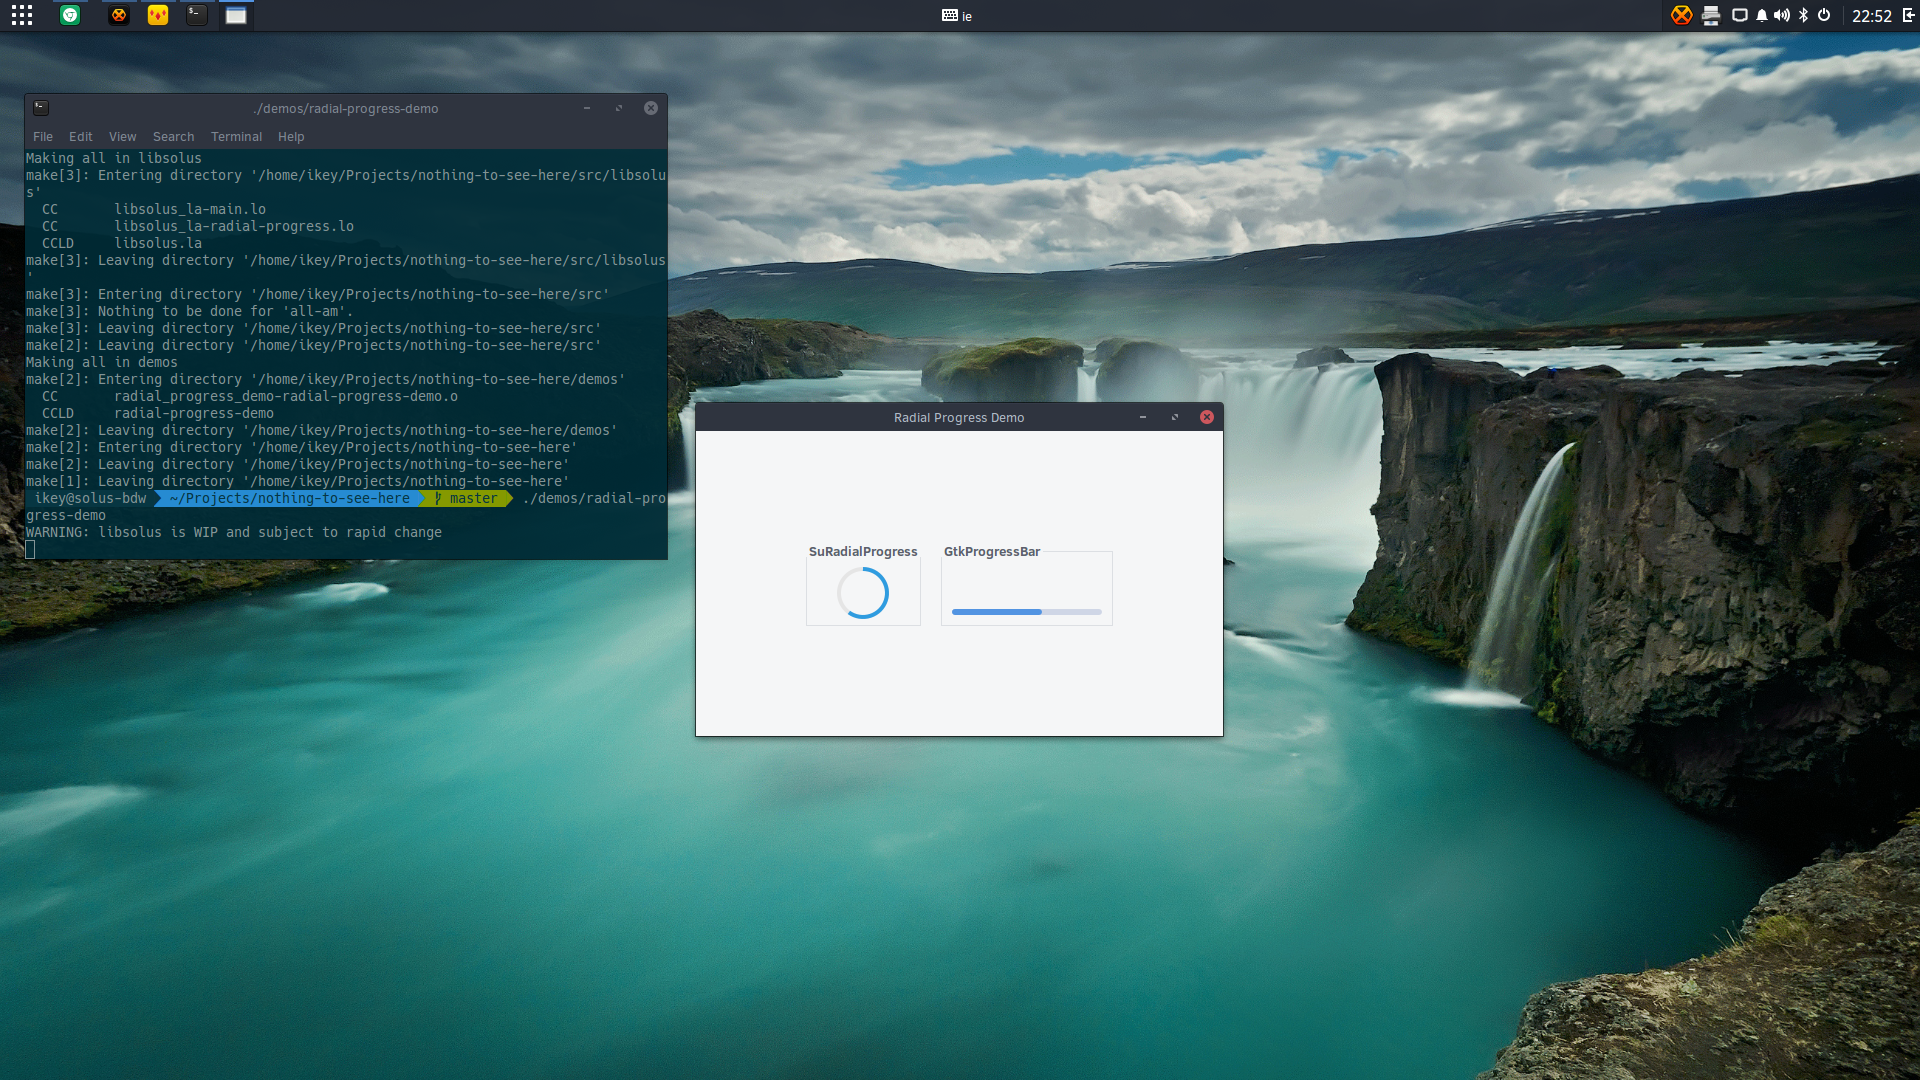Open the volume speaker icon
The width and height of the screenshot is (1920, 1080).
1782,15
